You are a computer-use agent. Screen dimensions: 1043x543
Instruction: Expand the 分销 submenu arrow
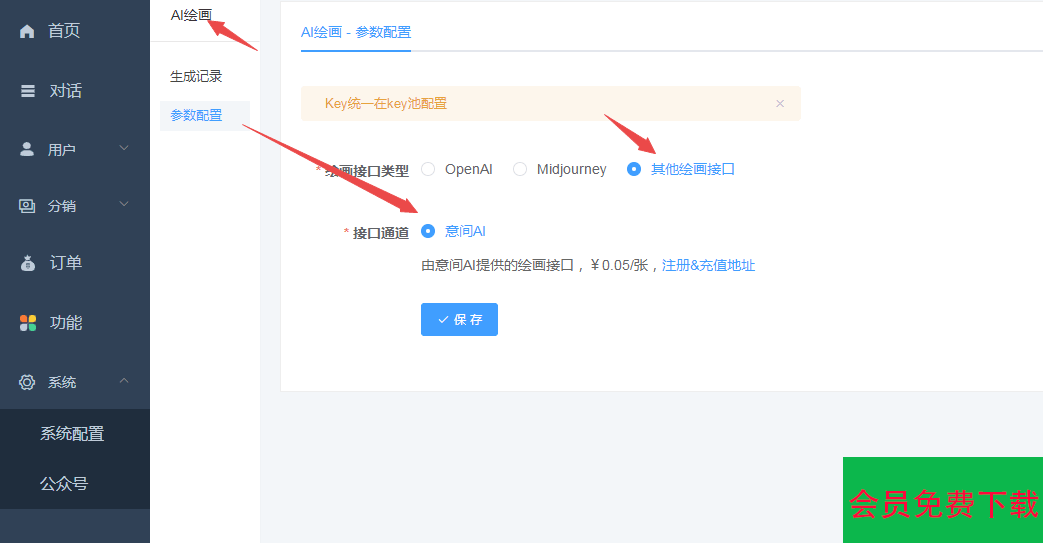point(124,205)
